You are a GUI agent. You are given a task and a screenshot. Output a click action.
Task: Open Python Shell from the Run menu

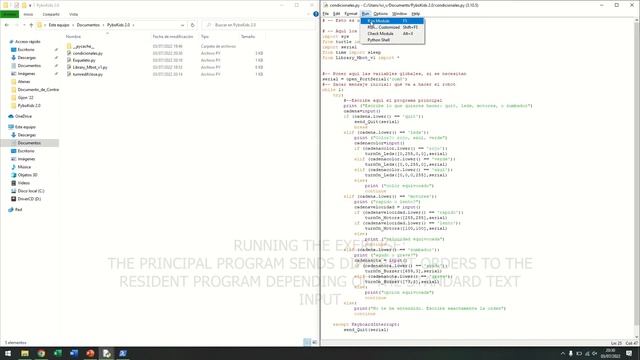point(392,40)
